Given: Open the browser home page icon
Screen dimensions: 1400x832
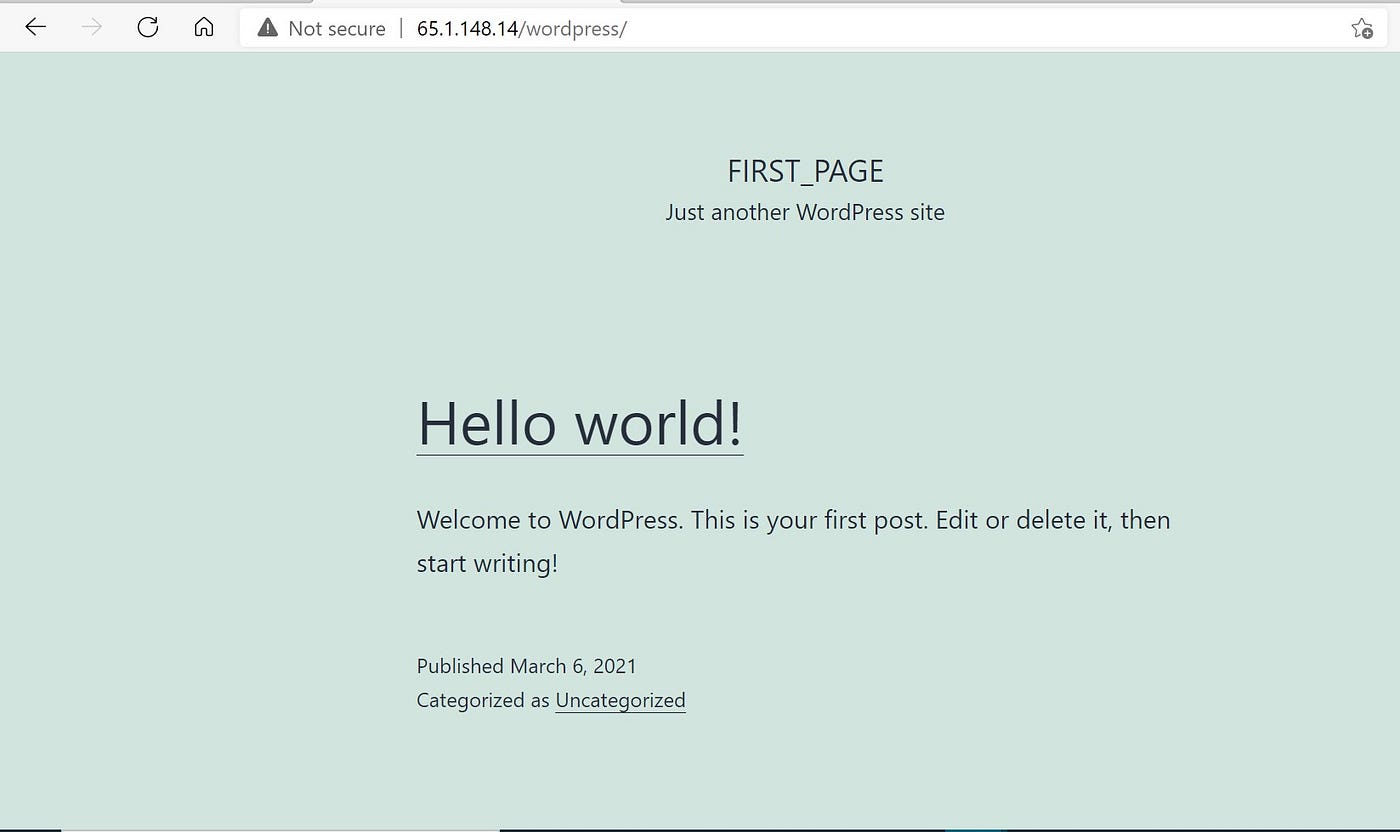Looking at the screenshot, I should (204, 28).
